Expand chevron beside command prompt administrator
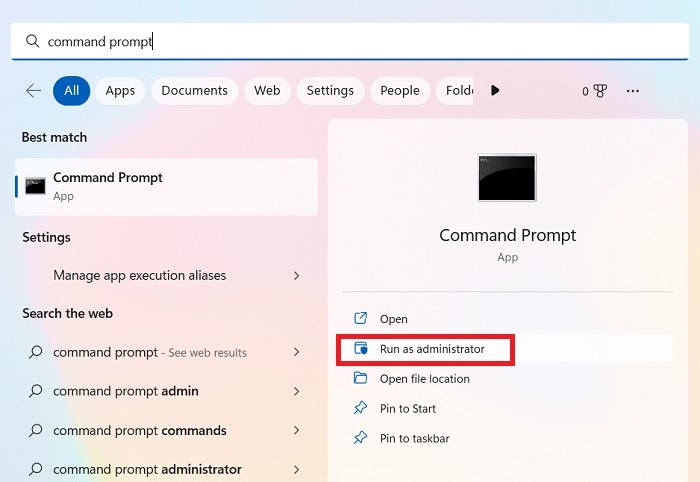 point(296,470)
